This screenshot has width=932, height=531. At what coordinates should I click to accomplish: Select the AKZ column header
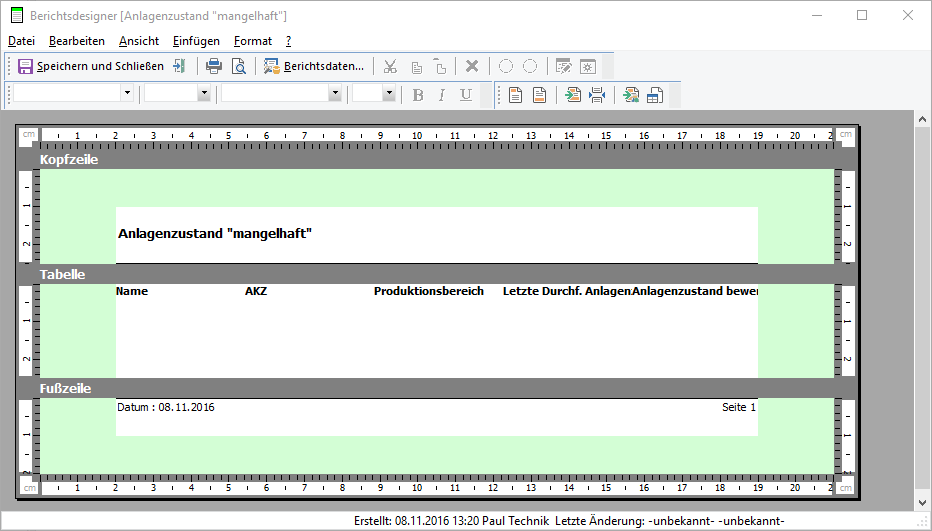pyautogui.click(x=256, y=291)
